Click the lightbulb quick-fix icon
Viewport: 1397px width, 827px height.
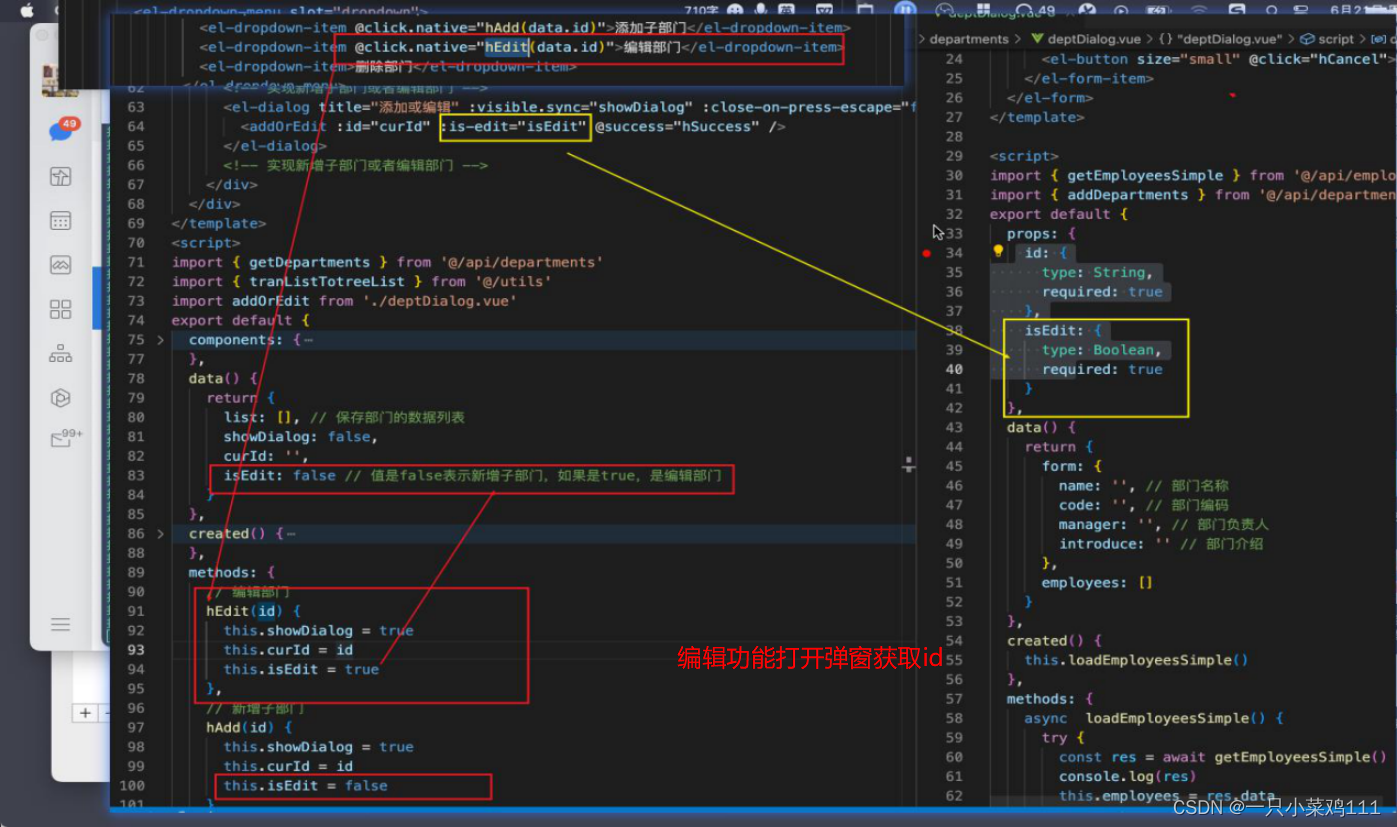point(997,252)
